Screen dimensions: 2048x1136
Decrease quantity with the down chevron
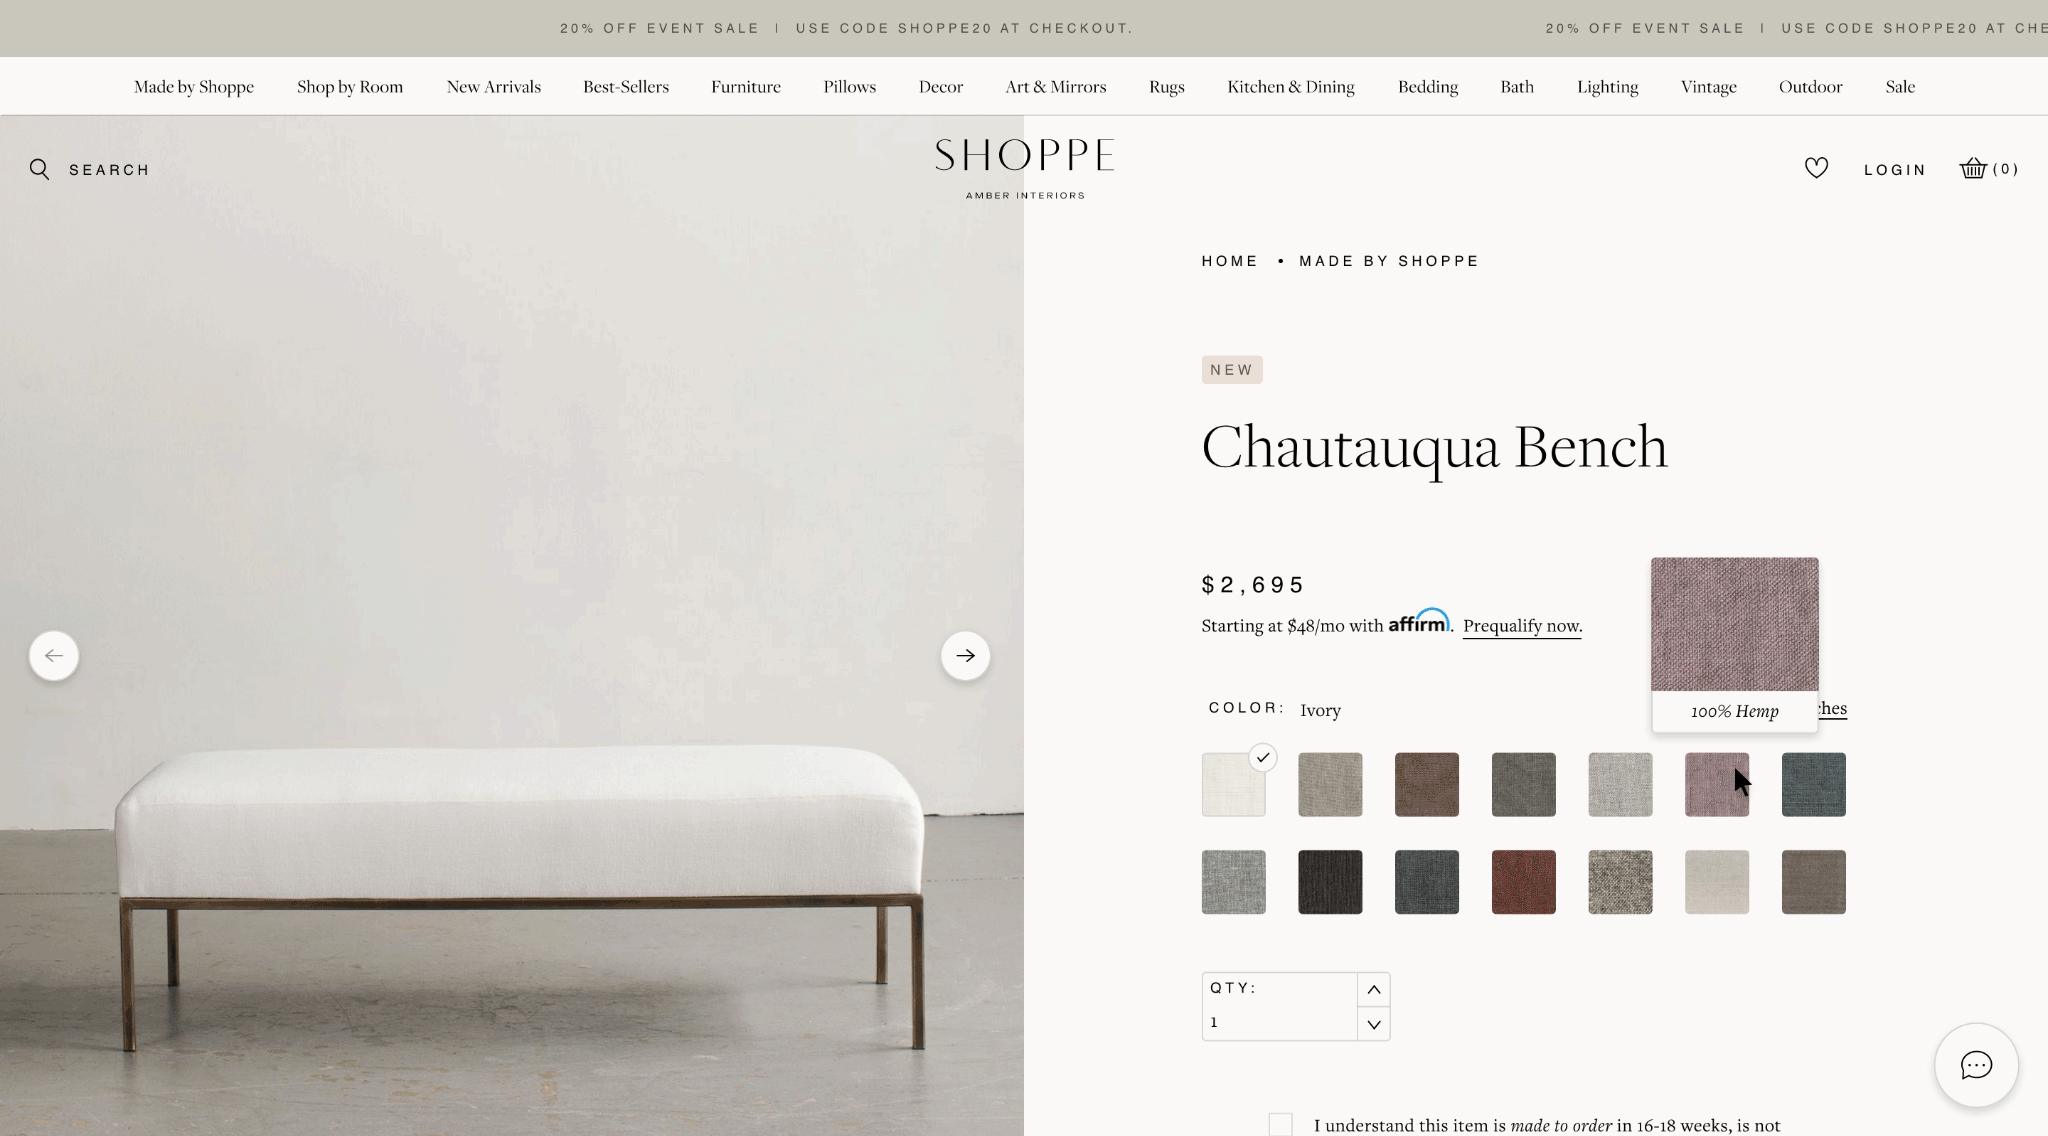pos(1373,1024)
